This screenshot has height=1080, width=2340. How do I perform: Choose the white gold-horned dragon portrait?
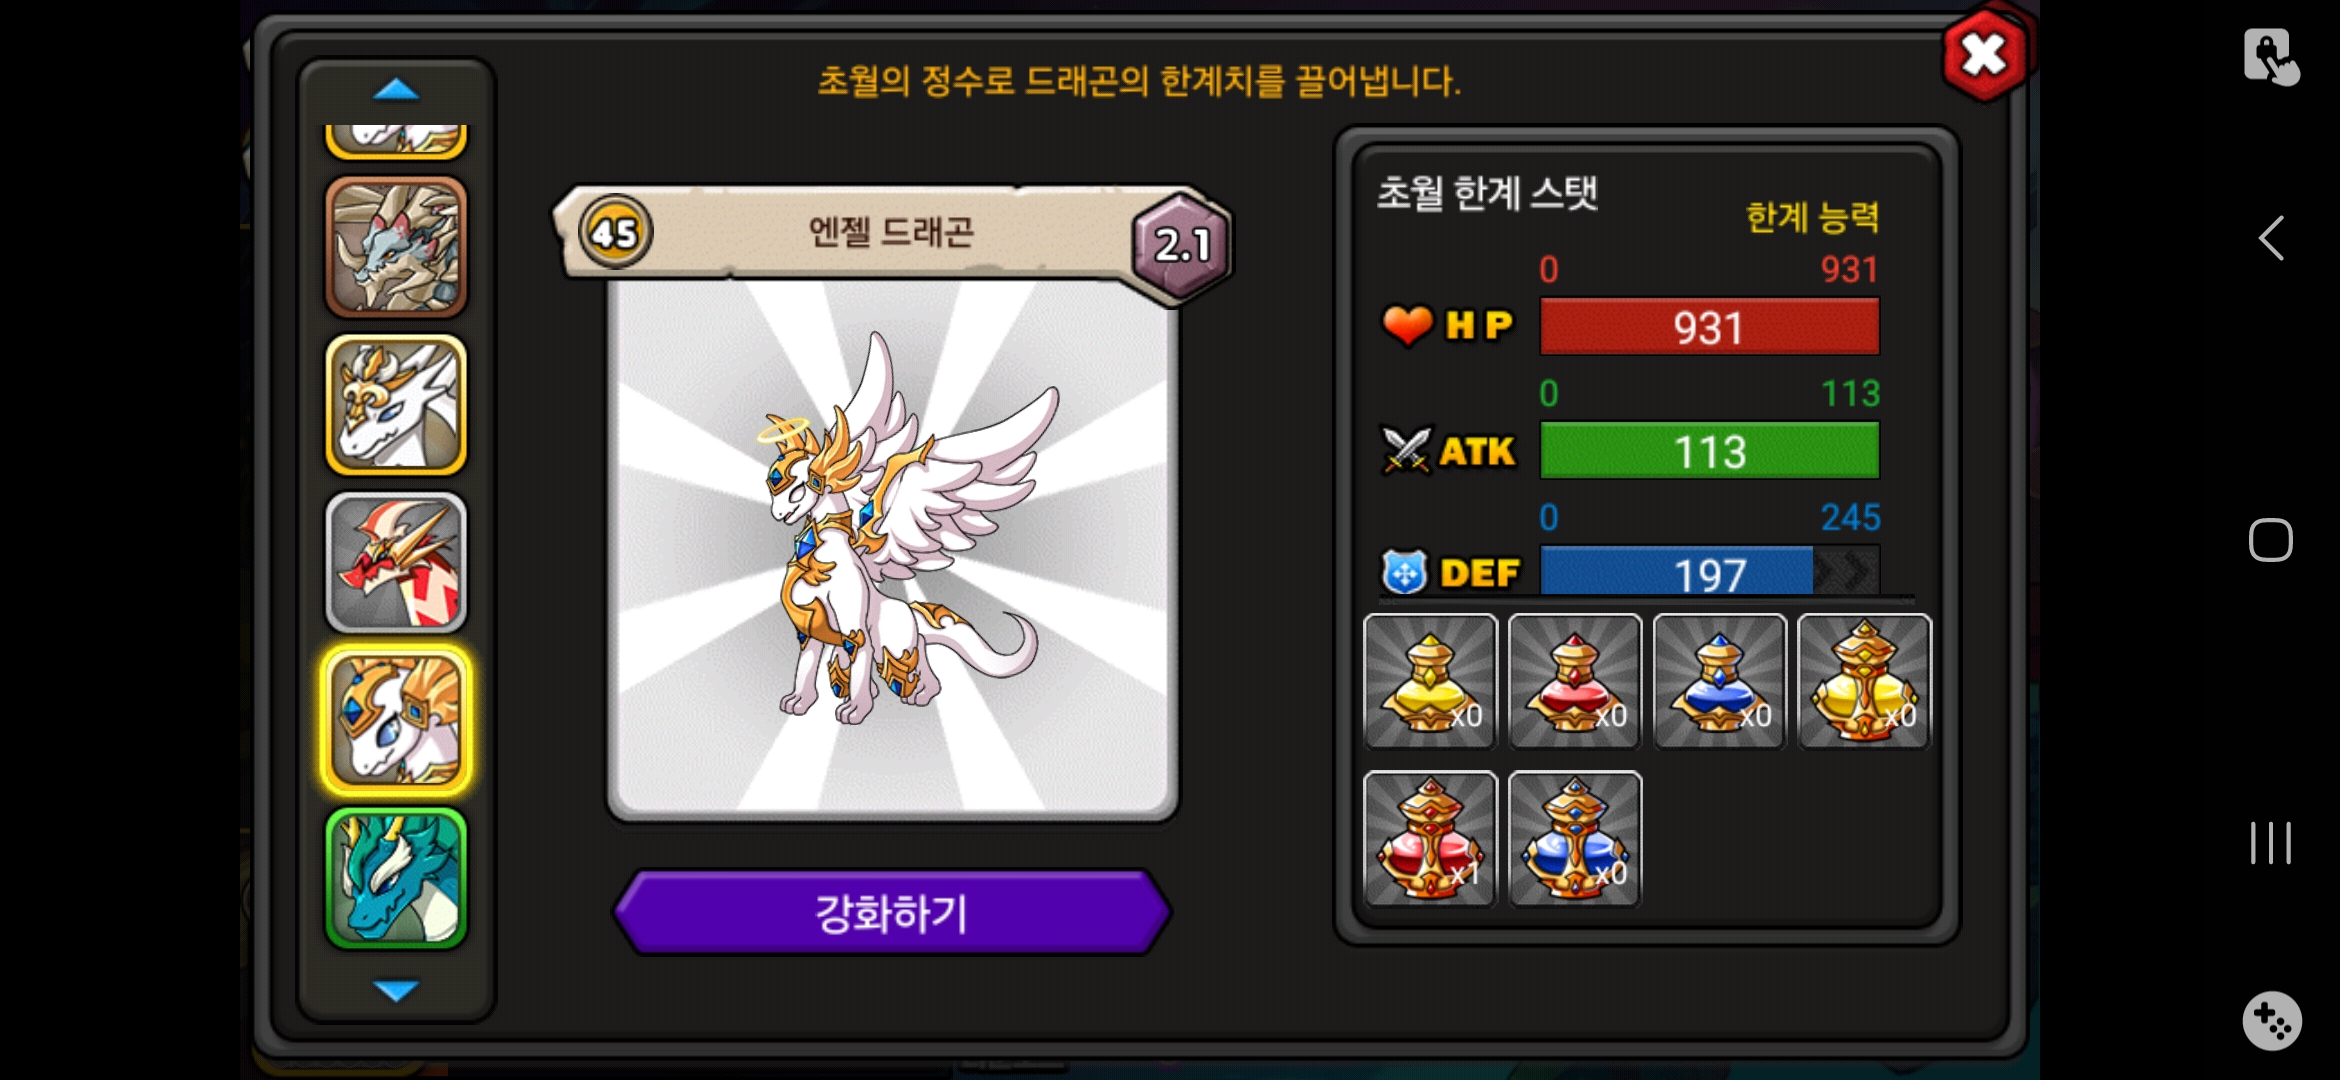(x=396, y=405)
